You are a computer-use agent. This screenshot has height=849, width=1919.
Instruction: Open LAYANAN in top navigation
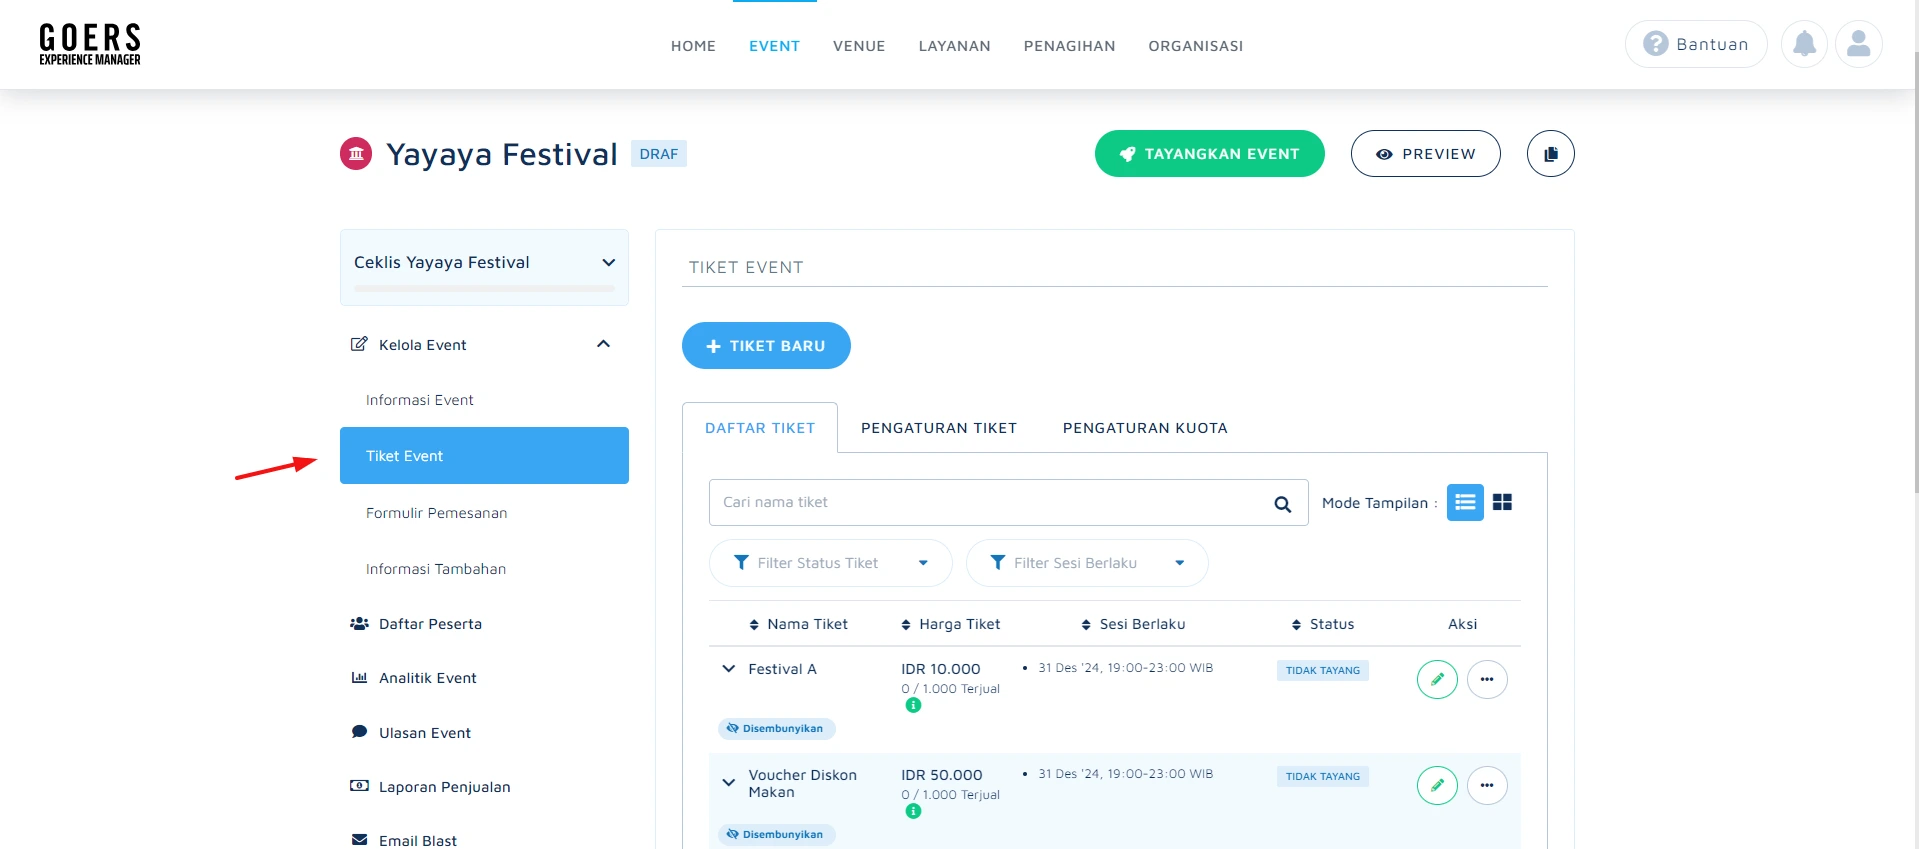[954, 46]
